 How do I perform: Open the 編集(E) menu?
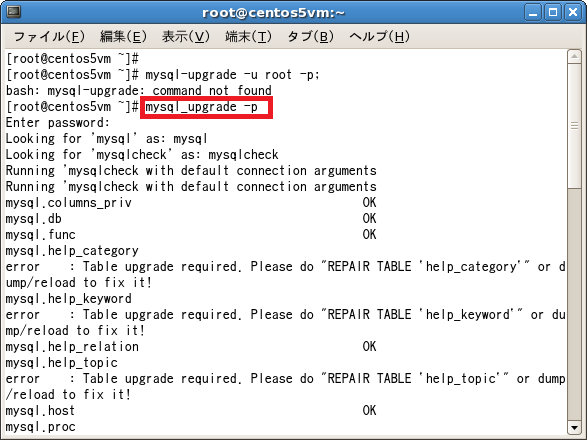coord(123,37)
